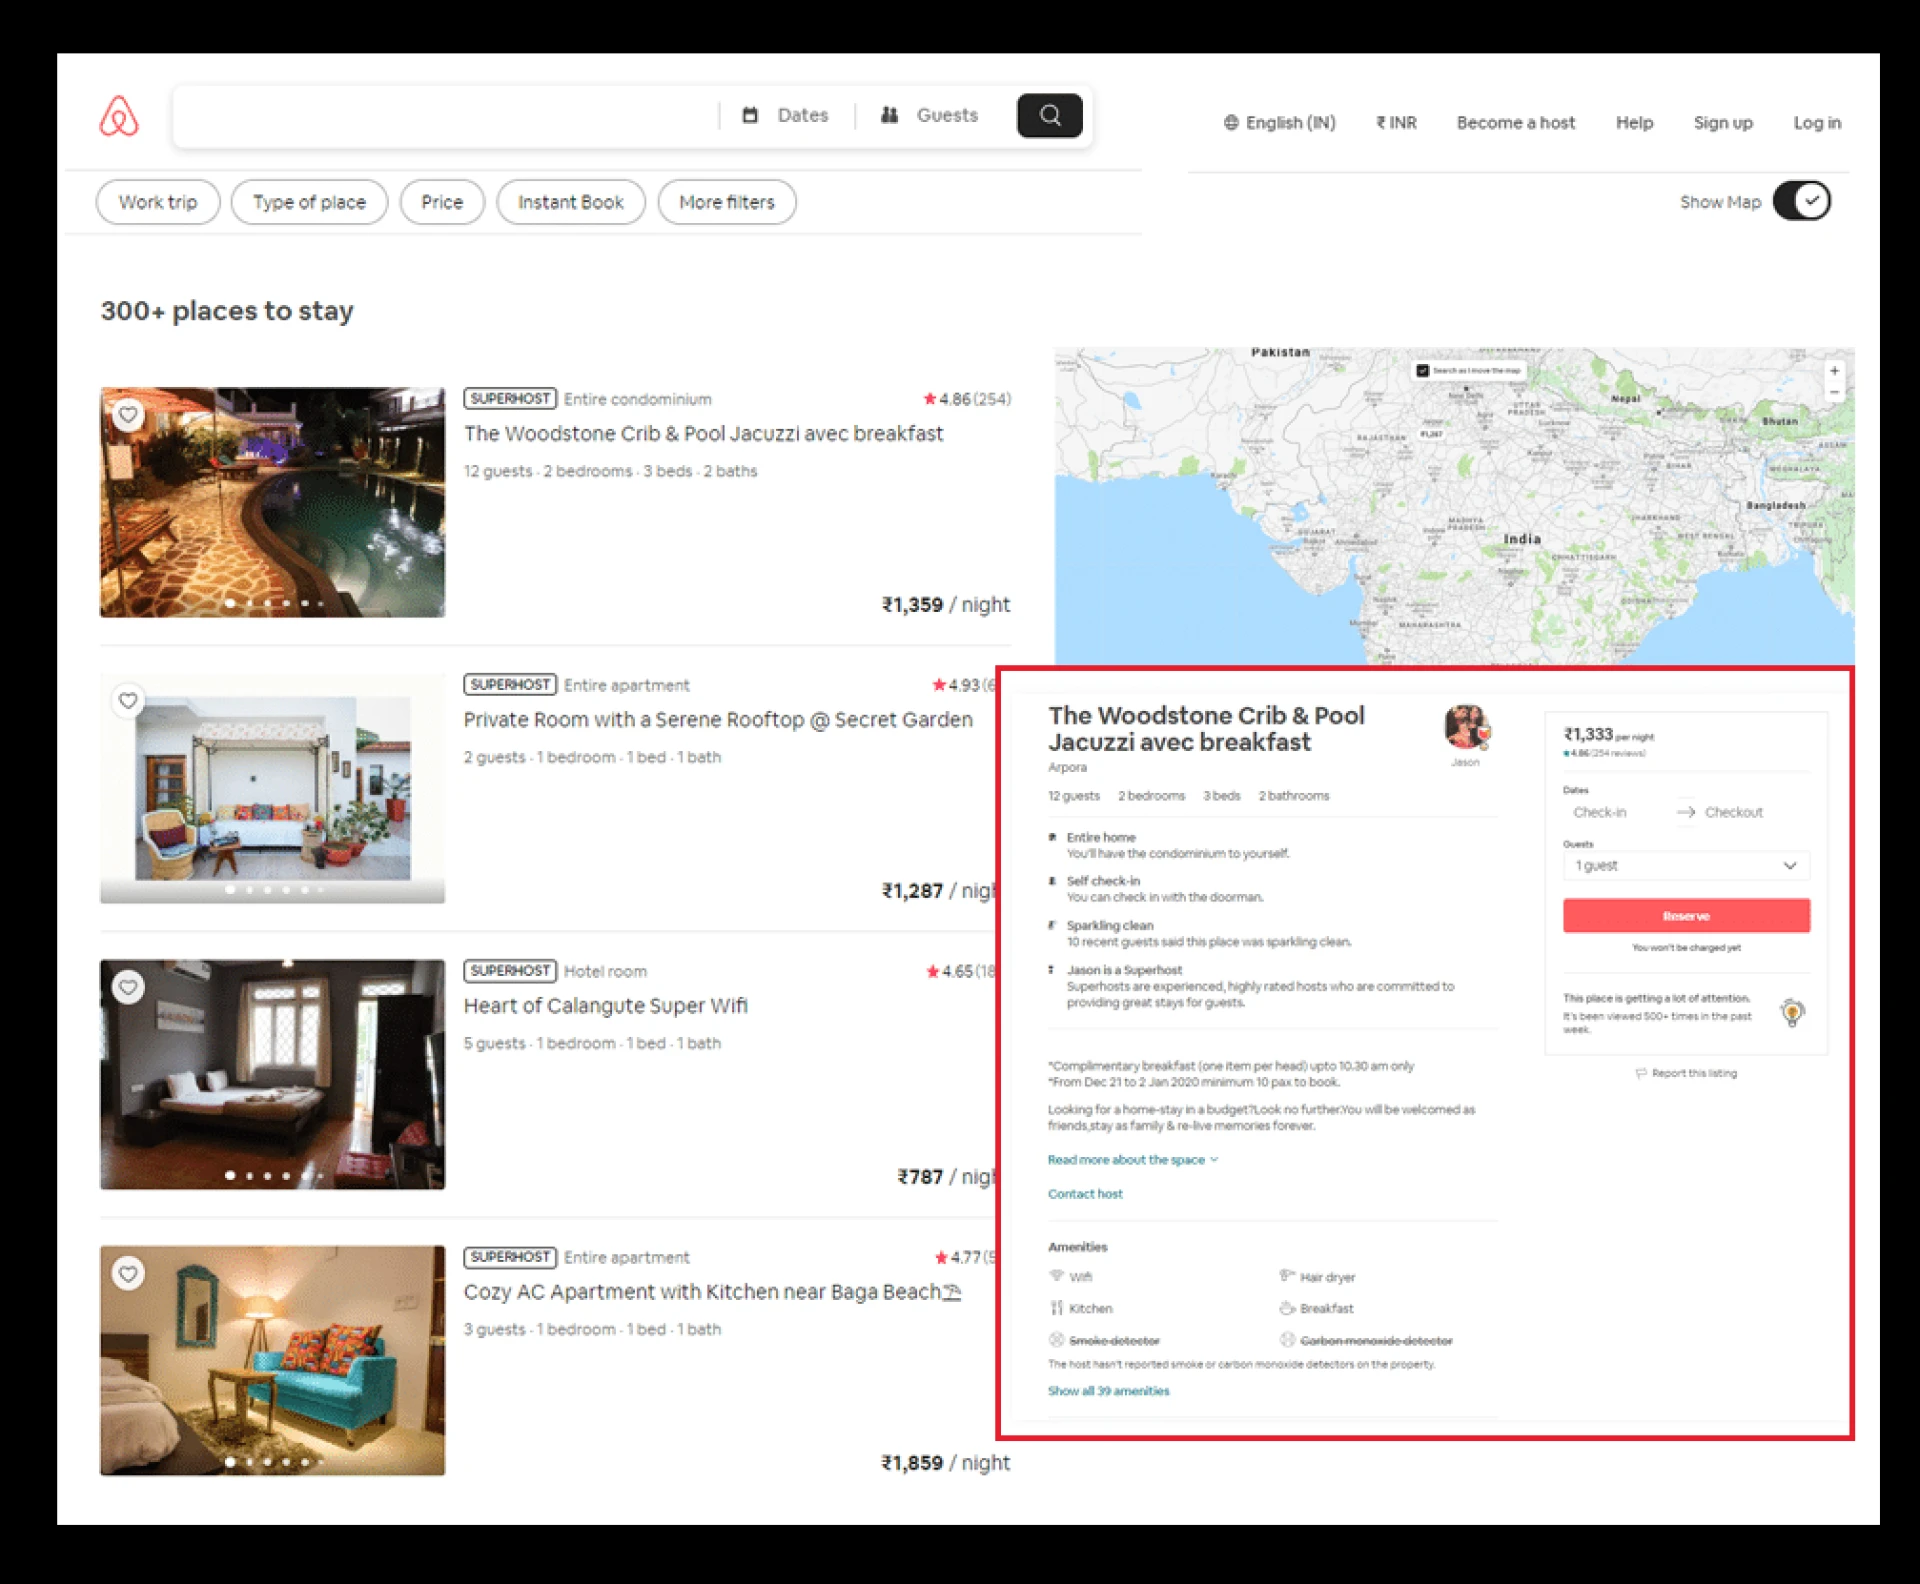The image size is (1920, 1584).
Task: Click the Reserve button
Action: click(x=1686, y=915)
